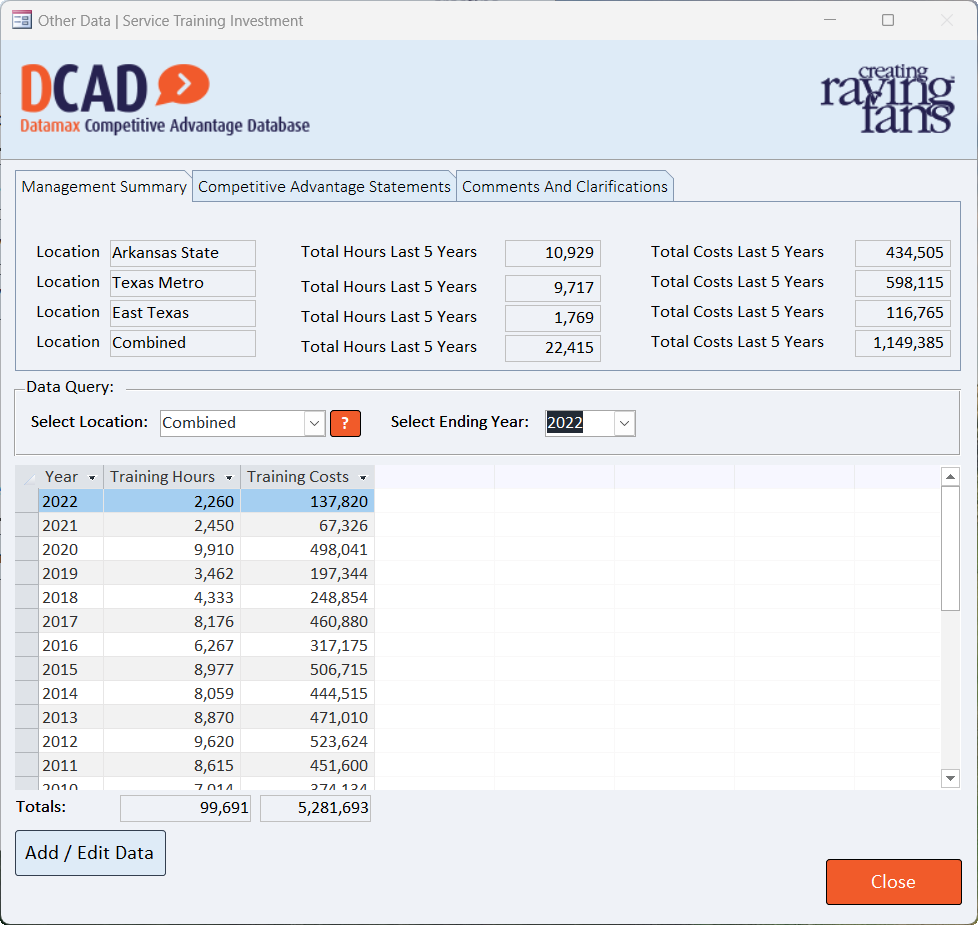Maximize the Service Training Investment window
The width and height of the screenshot is (978, 925).
(x=887, y=20)
